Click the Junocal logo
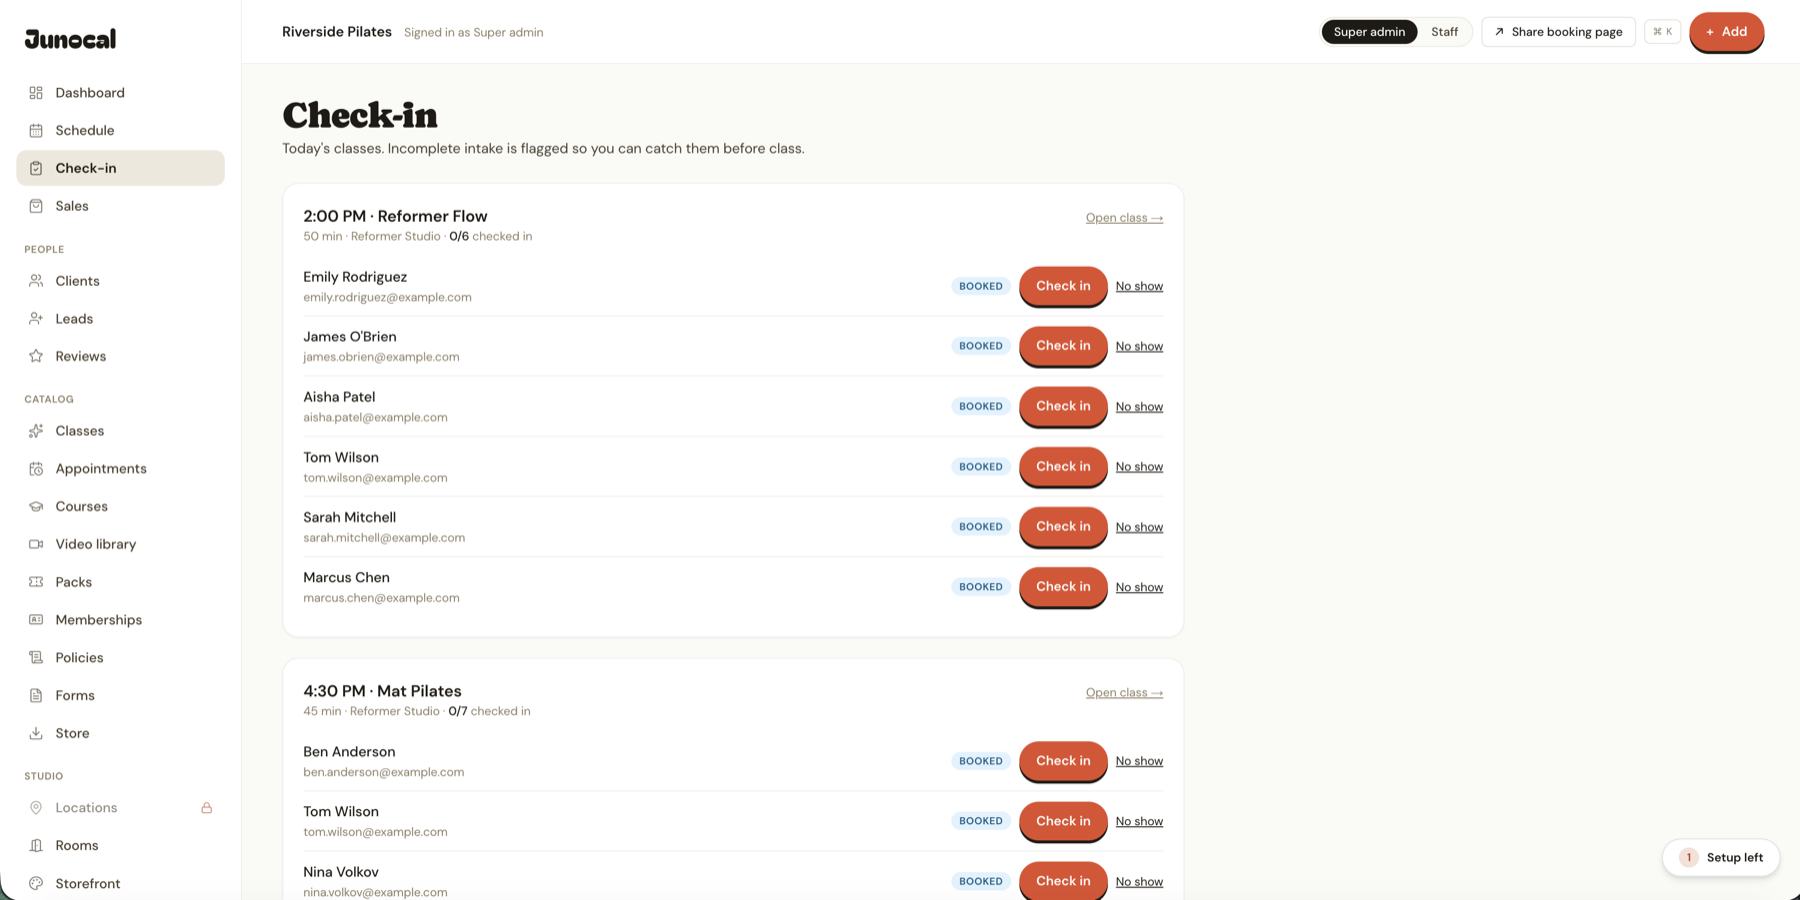The height and width of the screenshot is (900, 1800). [70, 39]
